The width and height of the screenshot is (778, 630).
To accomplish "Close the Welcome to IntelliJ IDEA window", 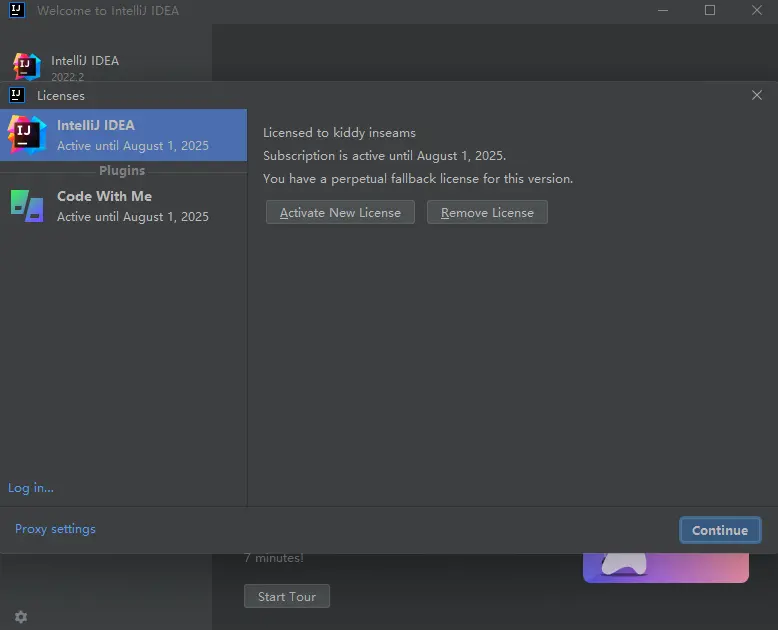I will point(756,11).
